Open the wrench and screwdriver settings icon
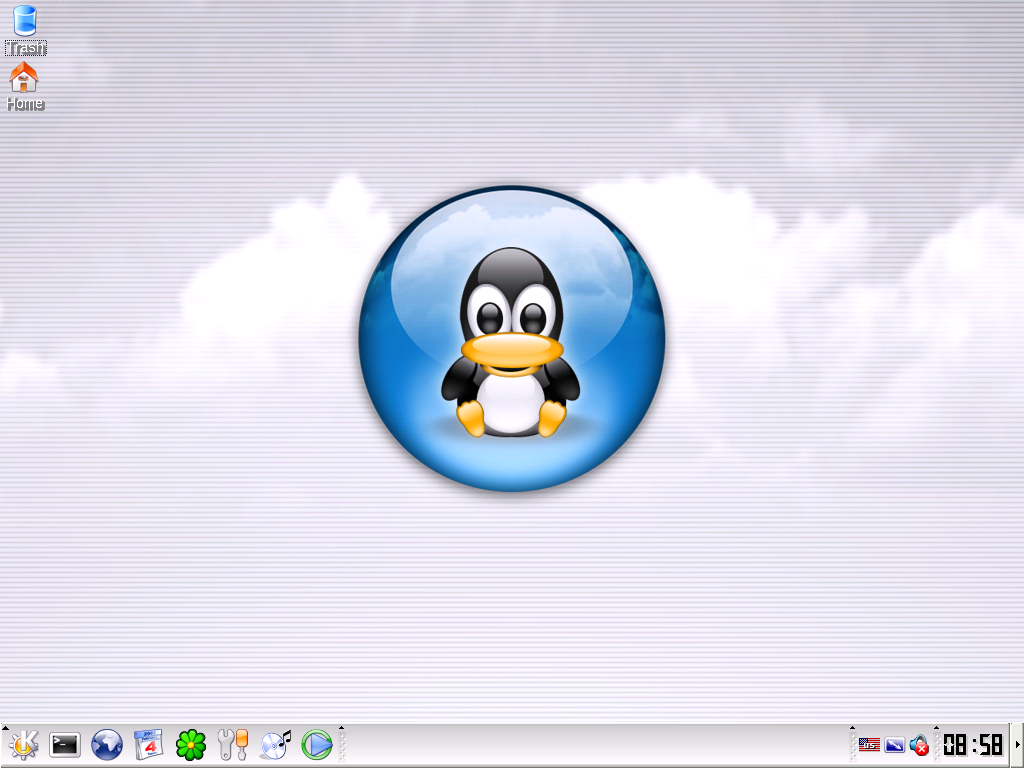This screenshot has height=768, width=1024. pos(232,744)
